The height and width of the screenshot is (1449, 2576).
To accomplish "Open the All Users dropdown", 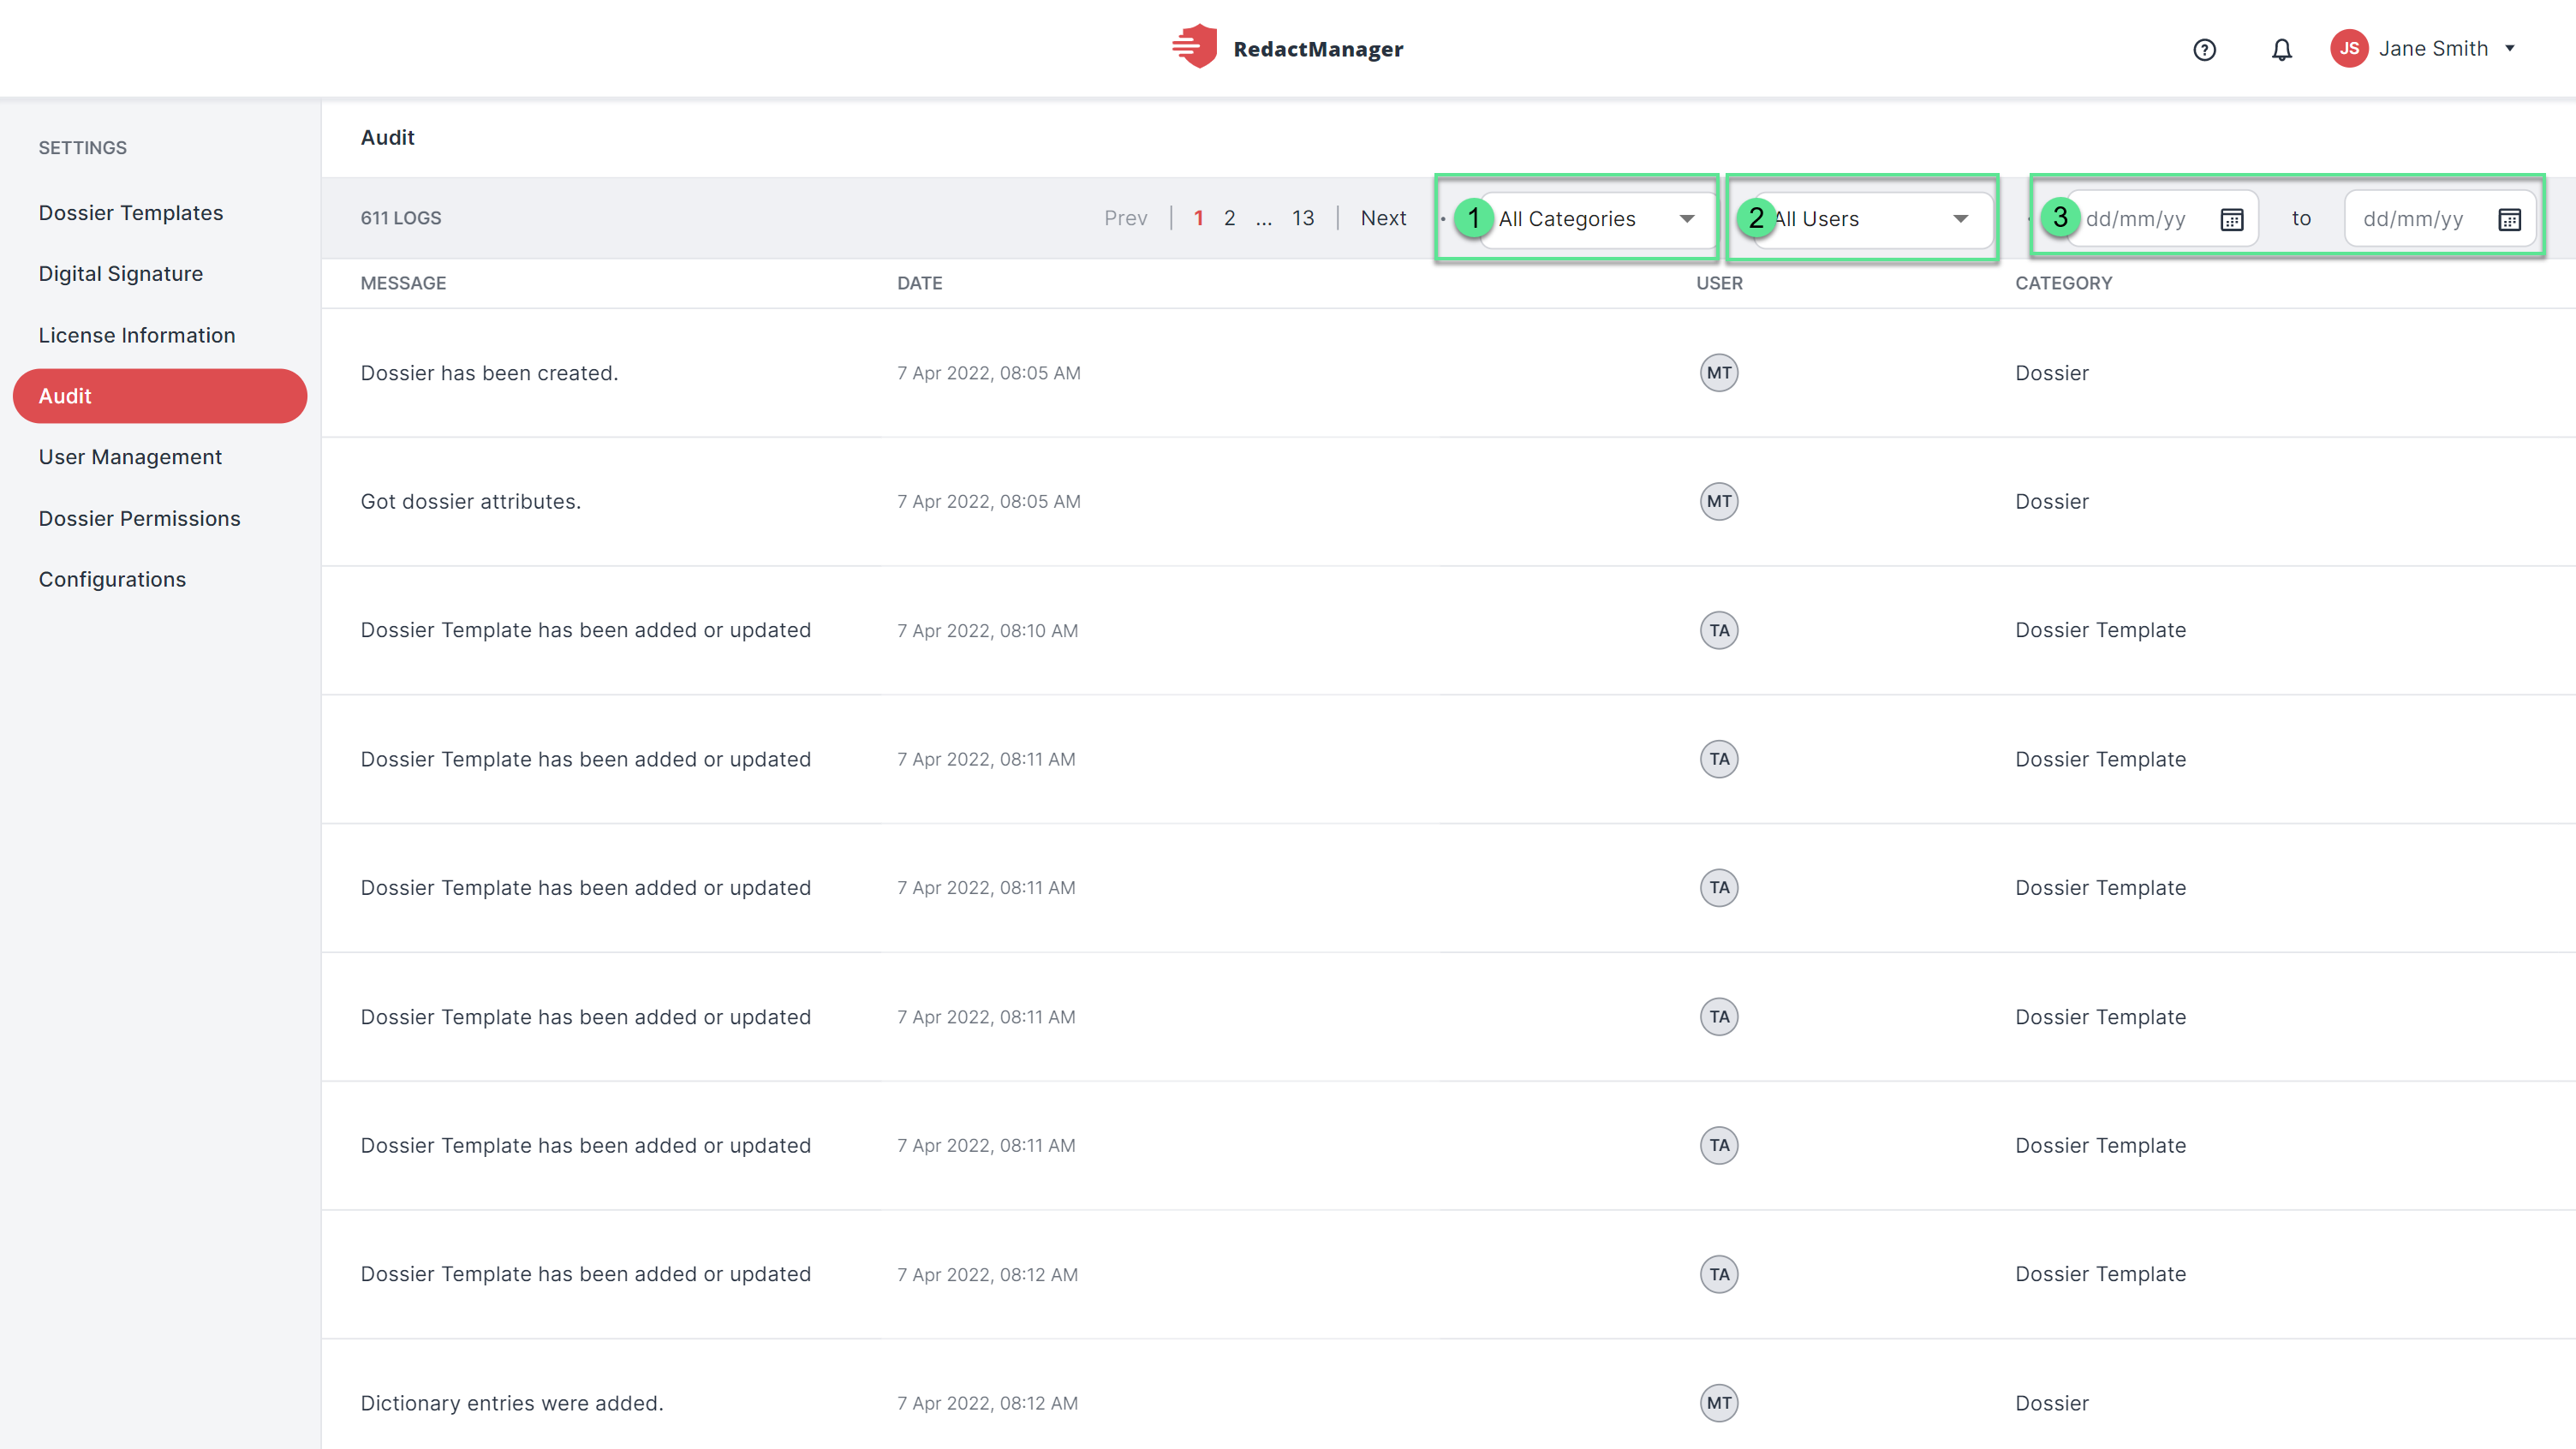I will 1875,219.
